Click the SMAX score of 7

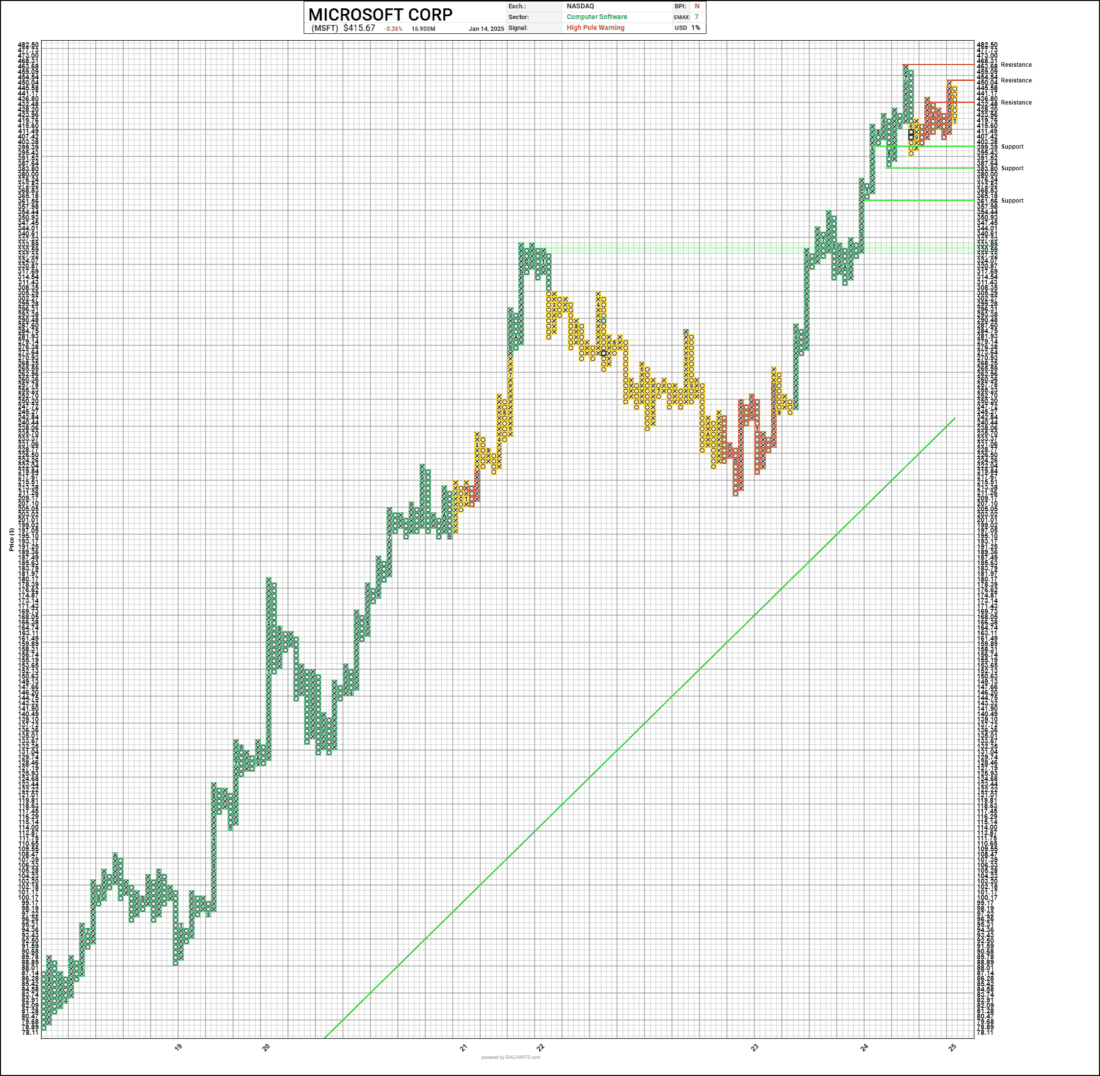click(x=697, y=17)
